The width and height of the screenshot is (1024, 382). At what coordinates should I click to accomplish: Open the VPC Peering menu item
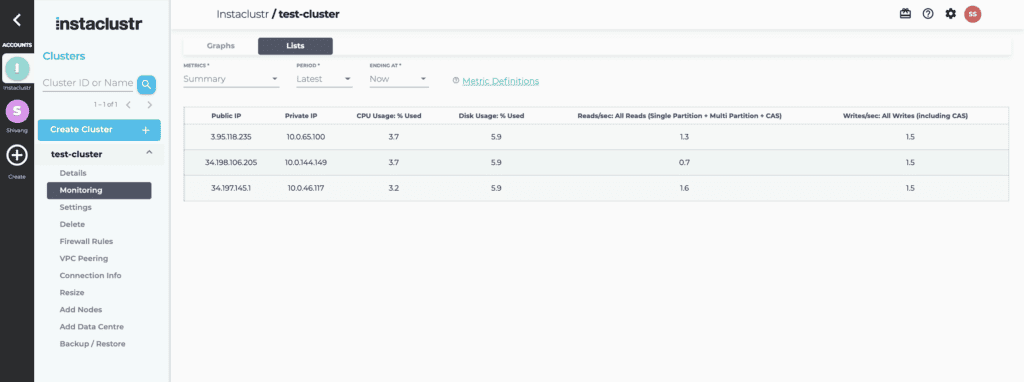pyautogui.click(x=84, y=259)
